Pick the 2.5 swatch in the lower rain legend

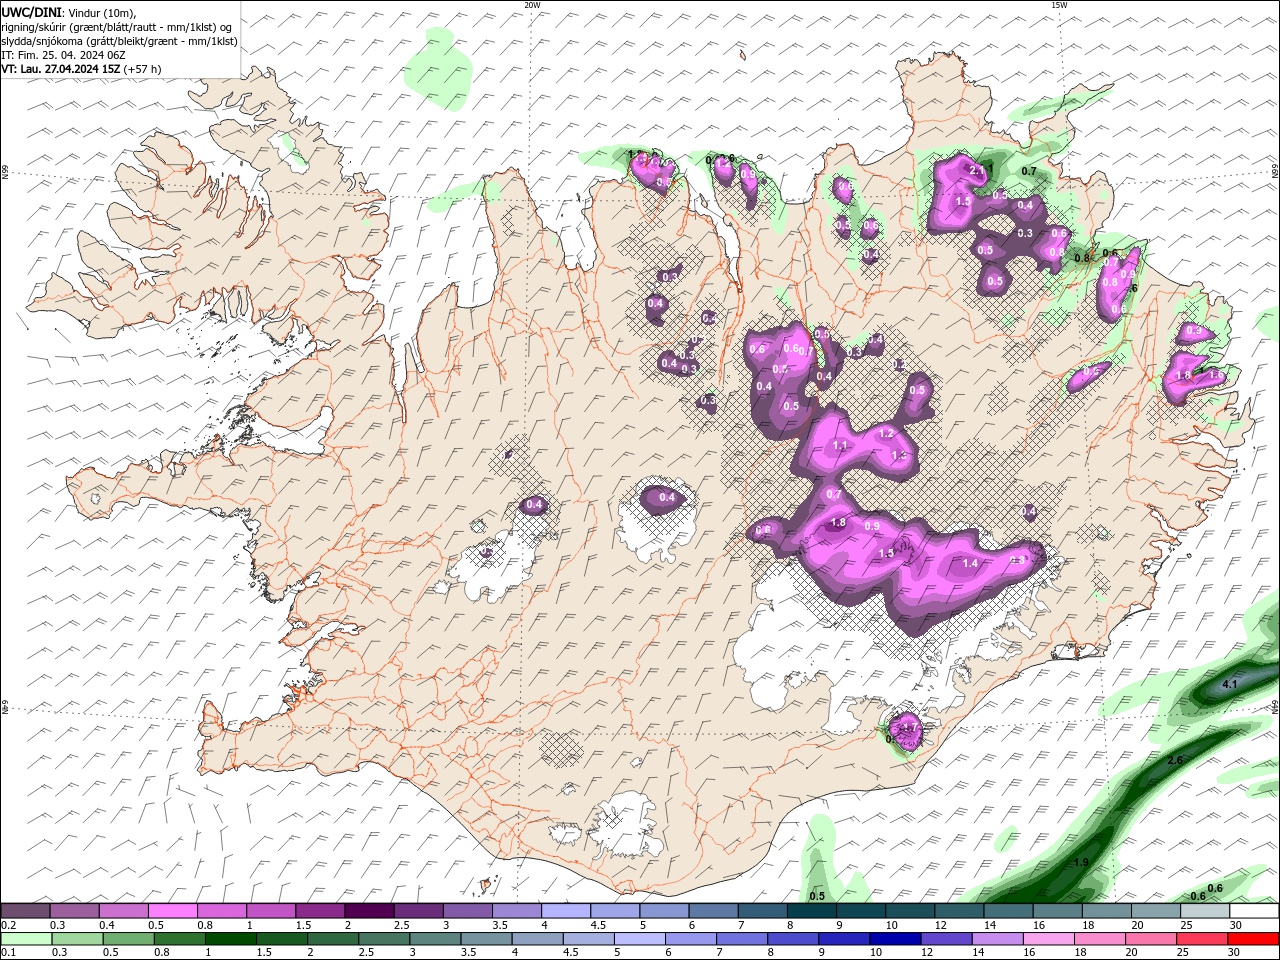pyautogui.click(x=383, y=939)
